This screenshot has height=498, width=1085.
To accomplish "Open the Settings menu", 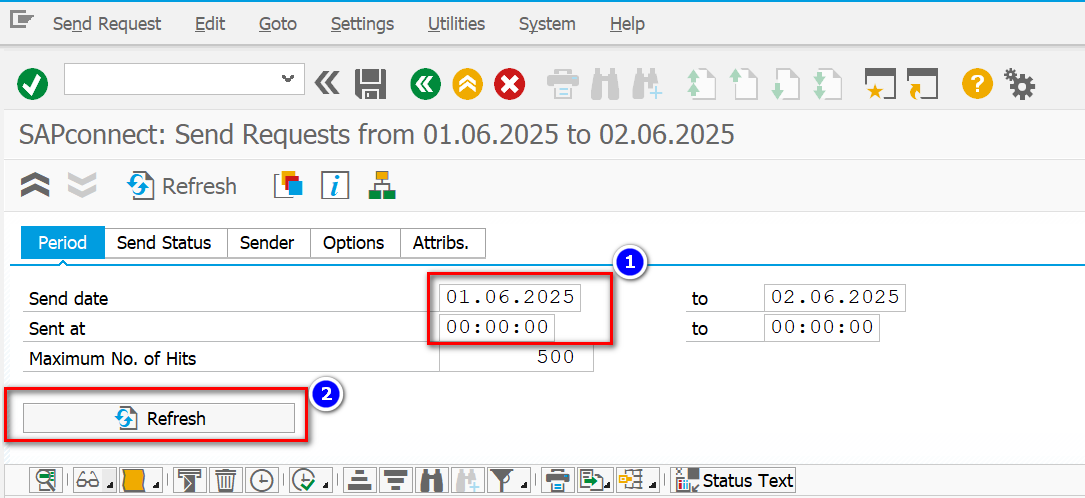I will tap(363, 24).
